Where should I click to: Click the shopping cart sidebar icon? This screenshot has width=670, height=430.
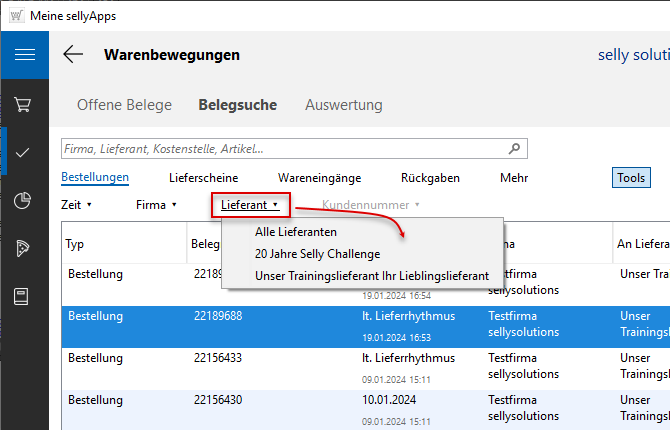[x=24, y=104]
